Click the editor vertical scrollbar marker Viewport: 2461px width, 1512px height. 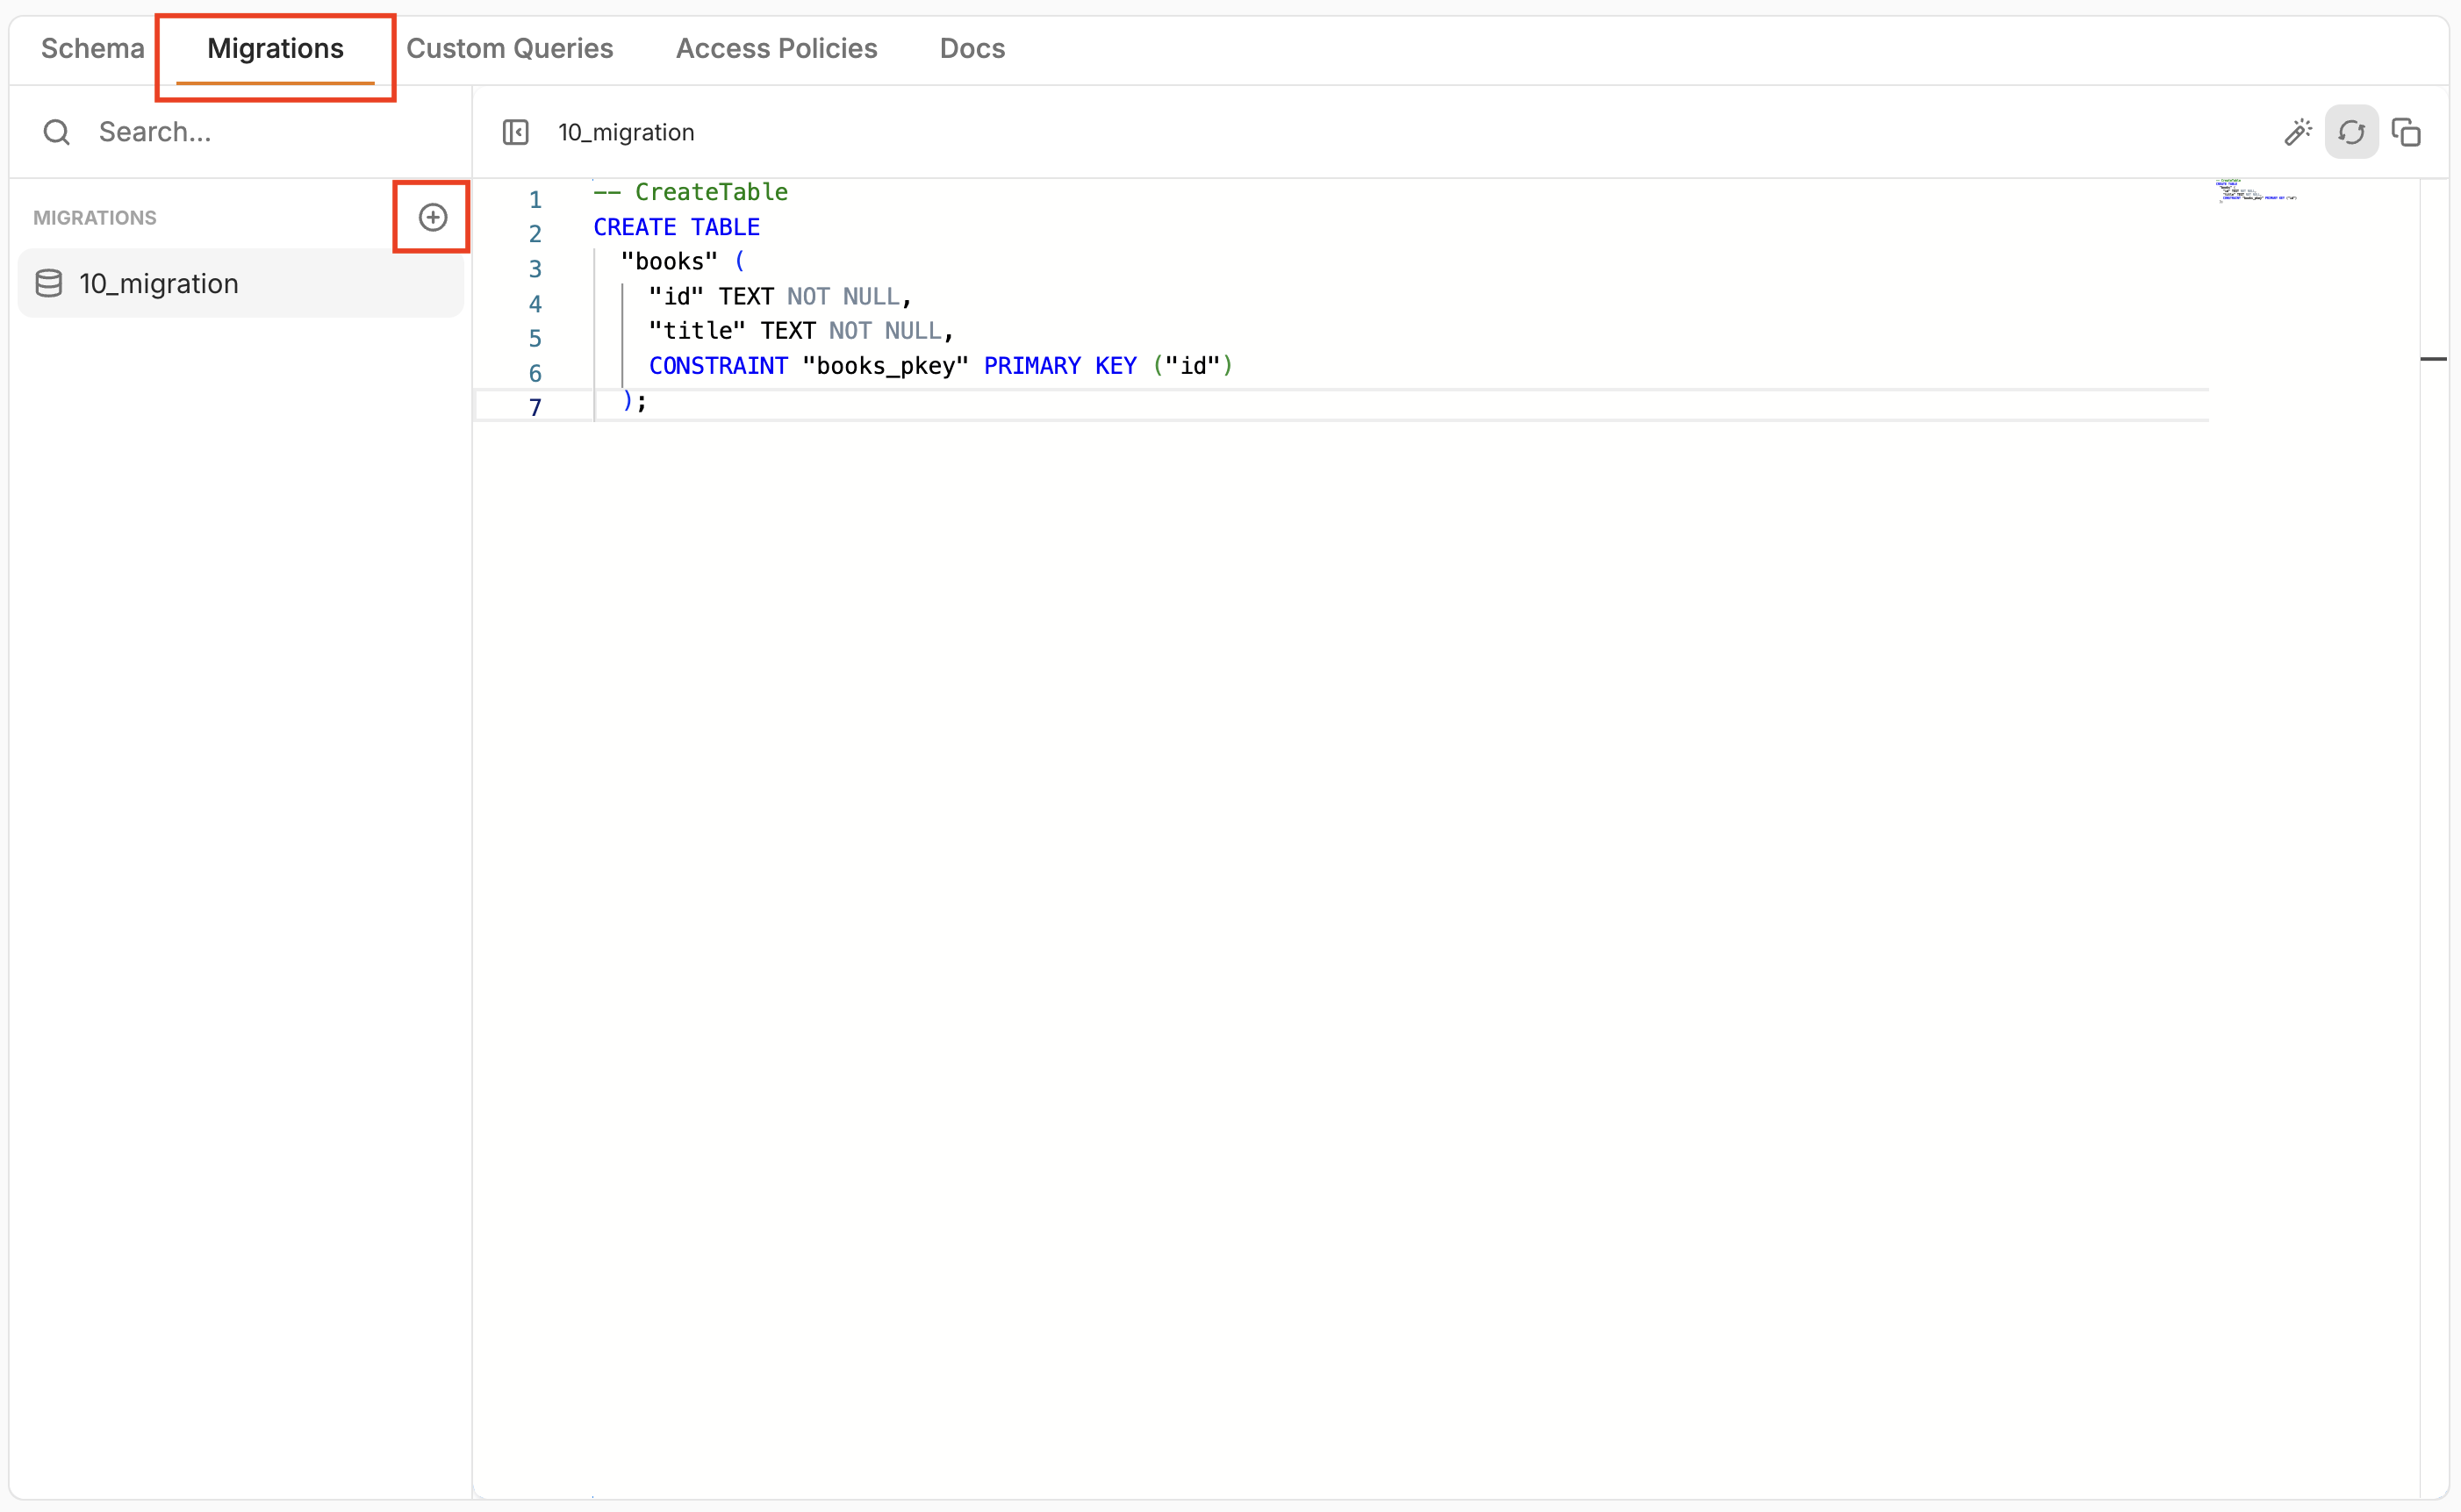pyautogui.click(x=2433, y=358)
